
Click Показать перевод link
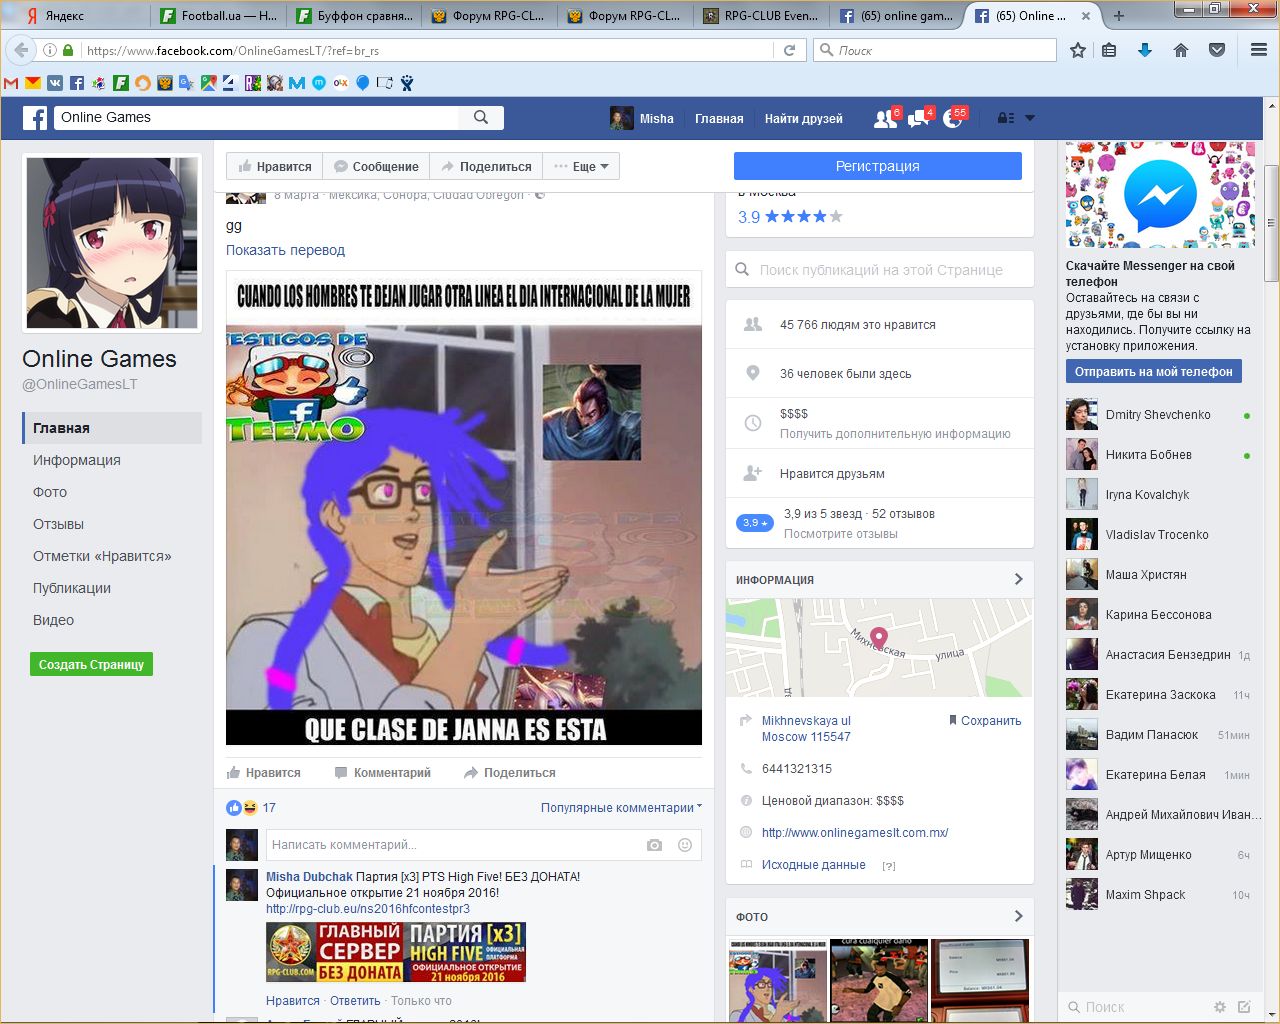285,250
